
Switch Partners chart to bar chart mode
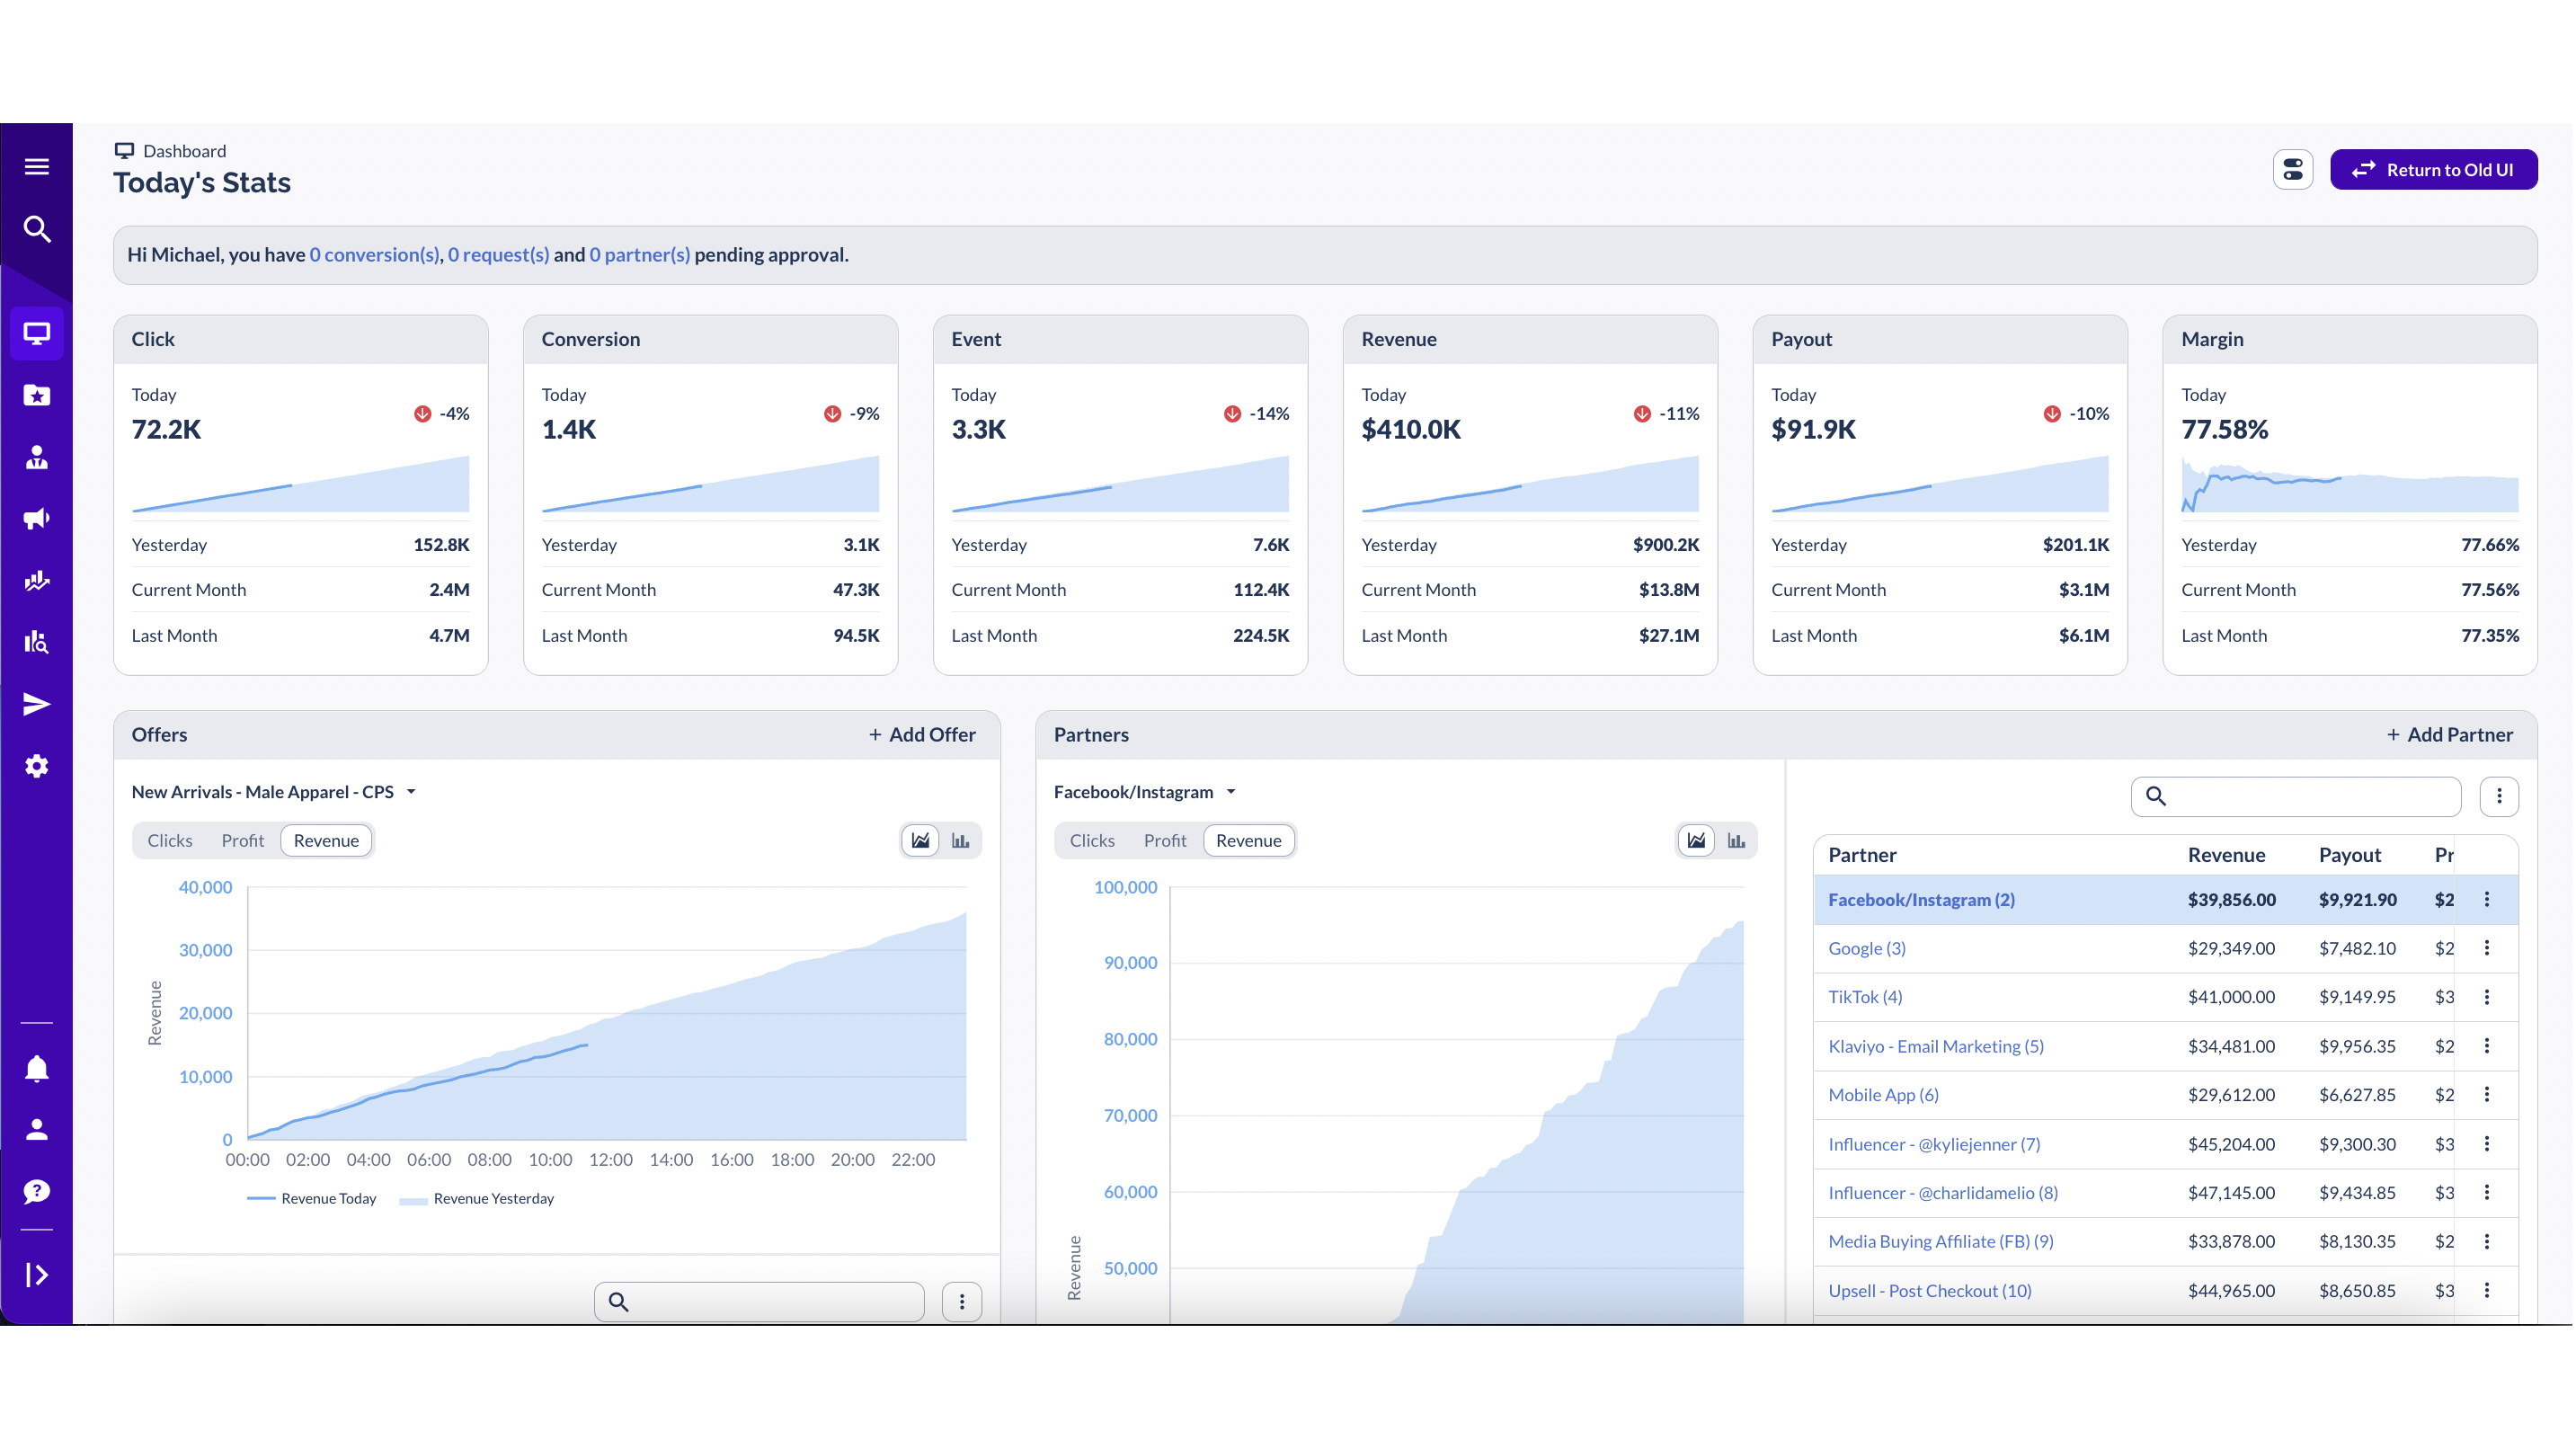click(1737, 840)
